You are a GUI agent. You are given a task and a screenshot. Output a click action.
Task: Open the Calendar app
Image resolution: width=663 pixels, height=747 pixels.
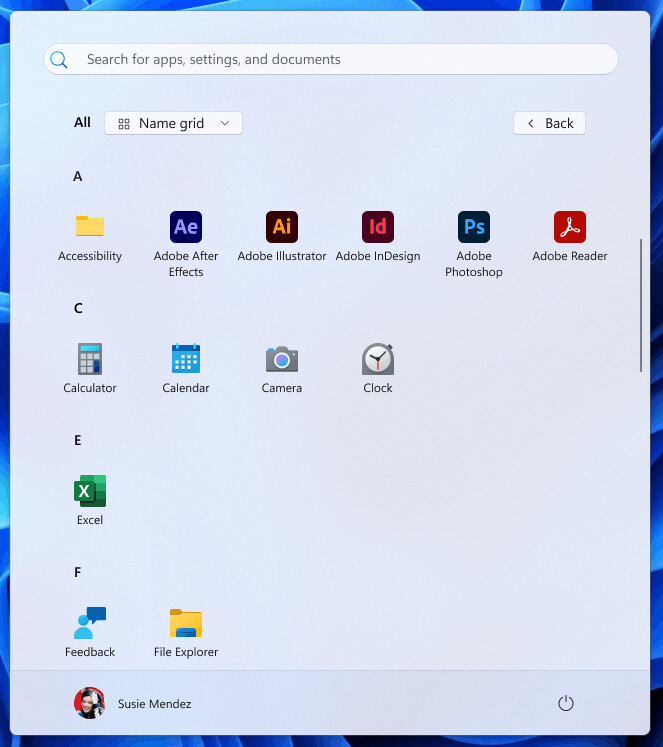click(186, 368)
